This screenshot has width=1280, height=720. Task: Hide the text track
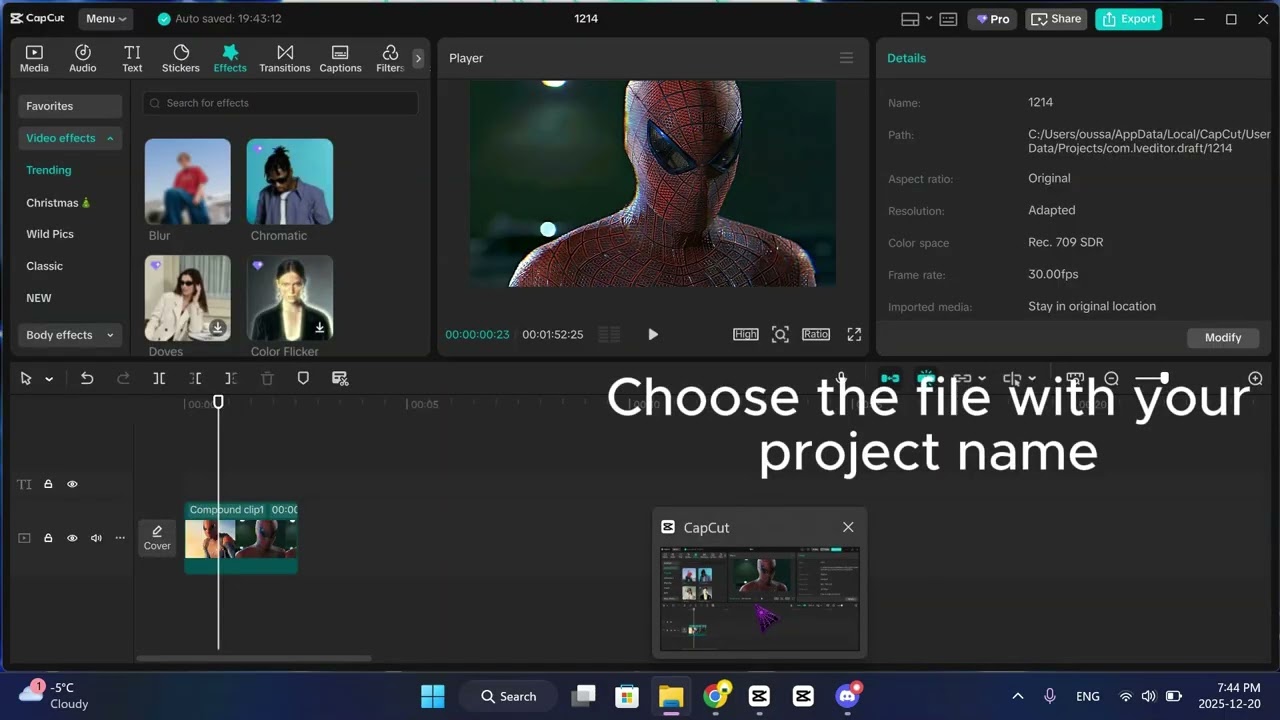(x=72, y=484)
